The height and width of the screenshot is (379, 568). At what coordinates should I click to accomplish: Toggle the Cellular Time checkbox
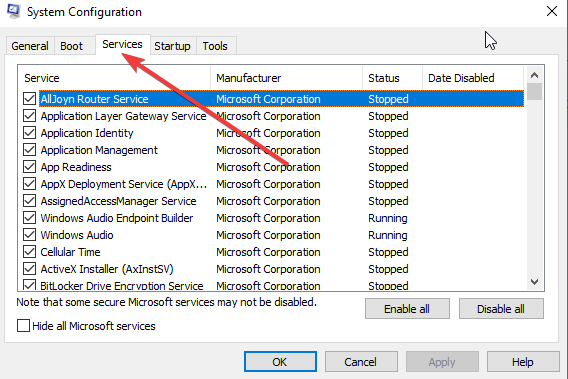point(29,252)
